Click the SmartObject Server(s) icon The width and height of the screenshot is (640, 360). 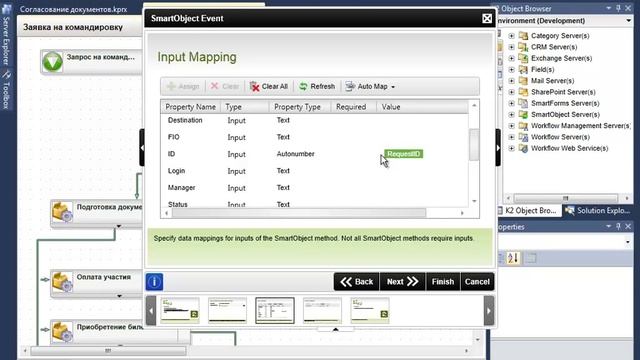click(x=523, y=114)
